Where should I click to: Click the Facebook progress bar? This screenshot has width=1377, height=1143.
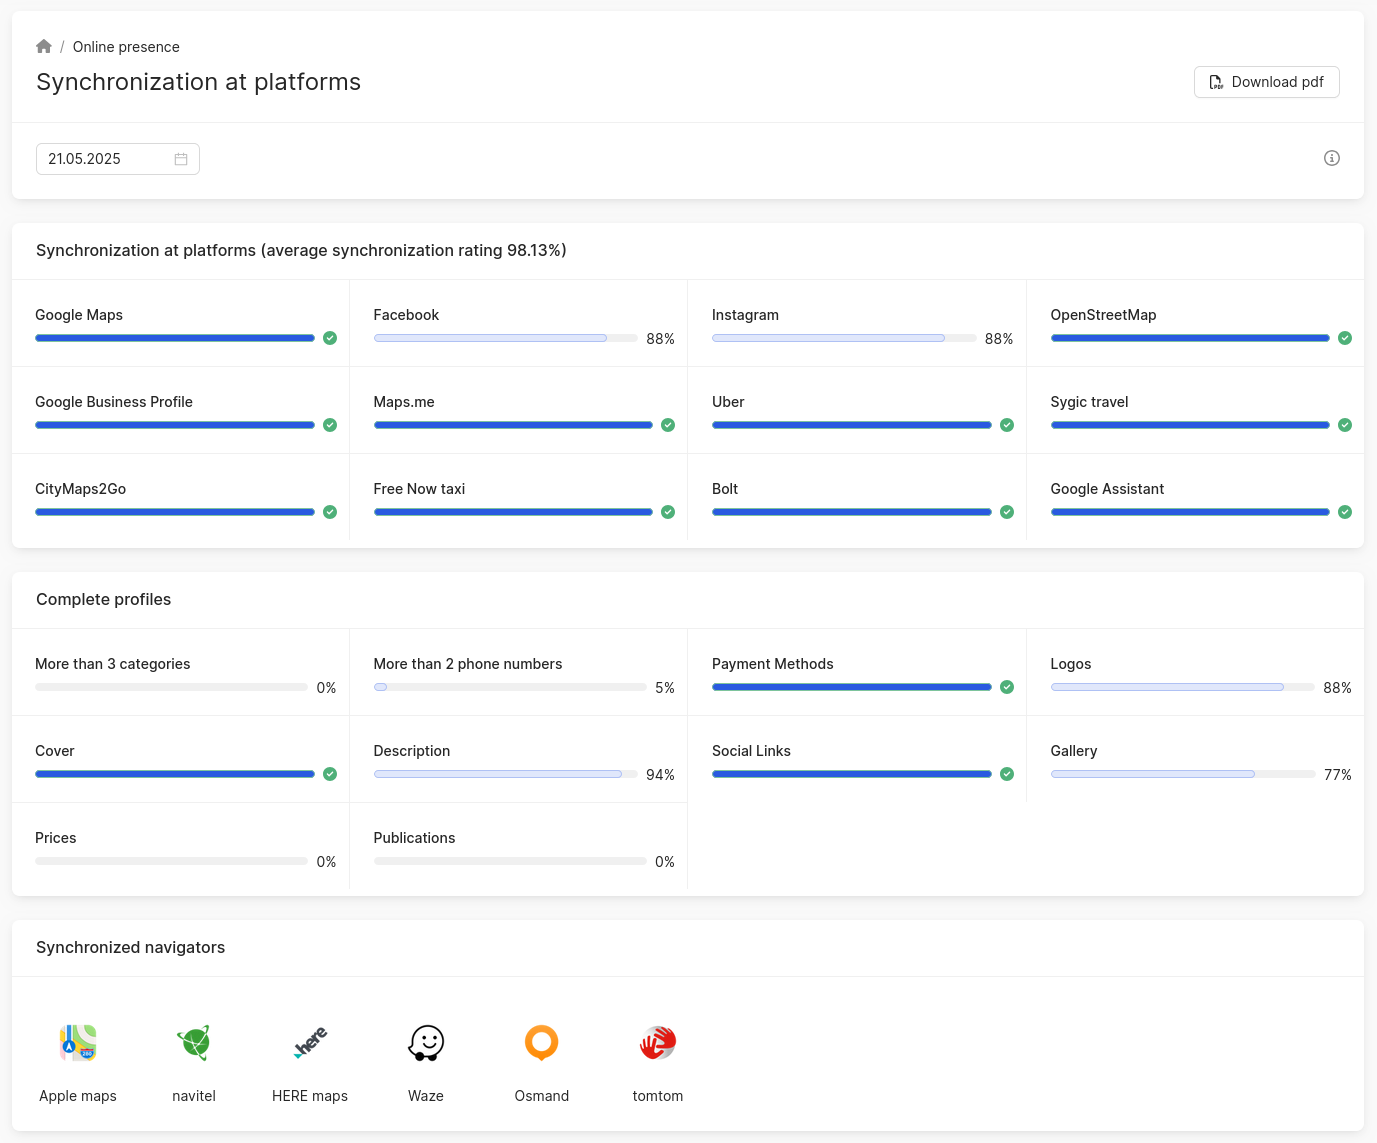tap(506, 338)
